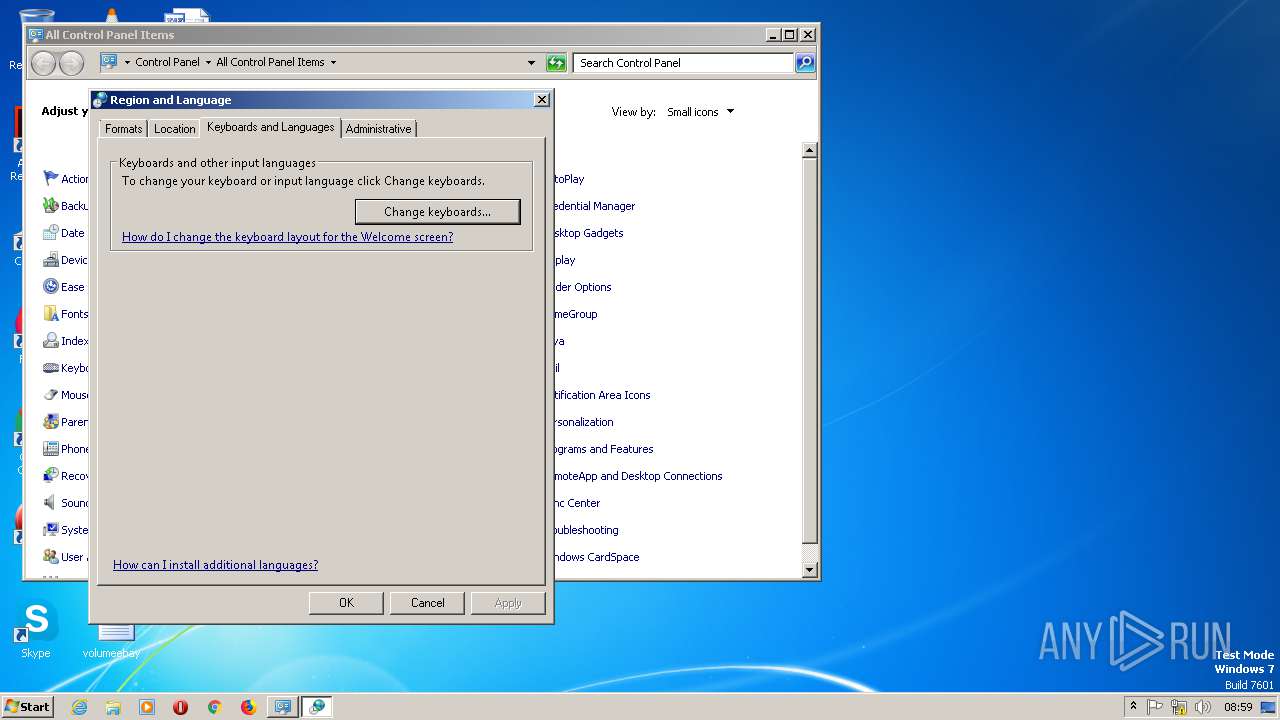Click the Parental Controls icon

pos(51,421)
